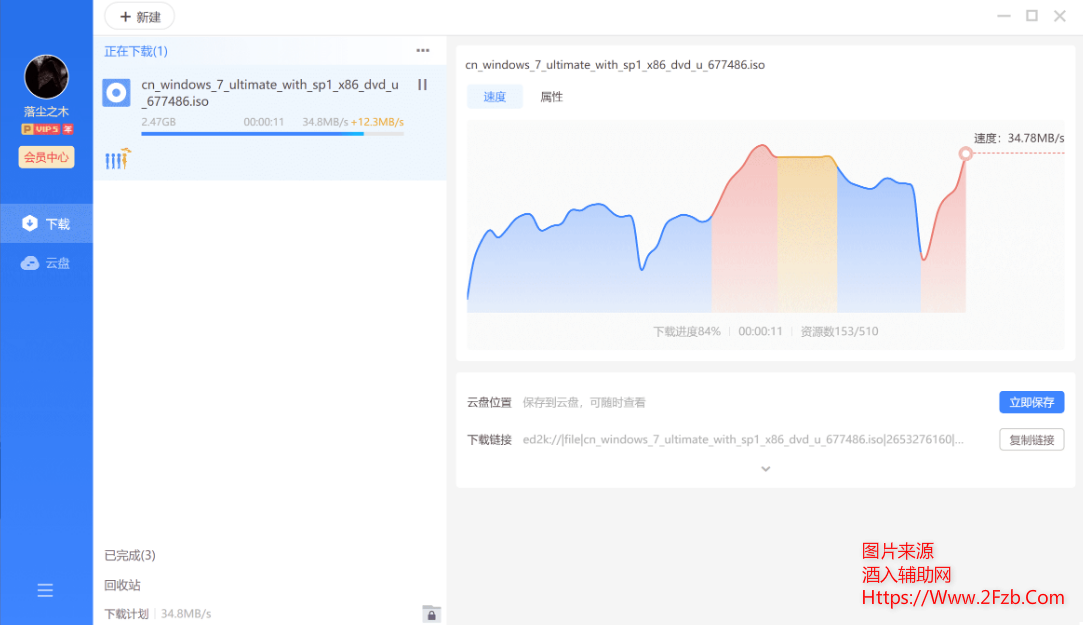Open the more options menu beside 正在下载
The width and height of the screenshot is (1083, 625).
tap(423, 51)
